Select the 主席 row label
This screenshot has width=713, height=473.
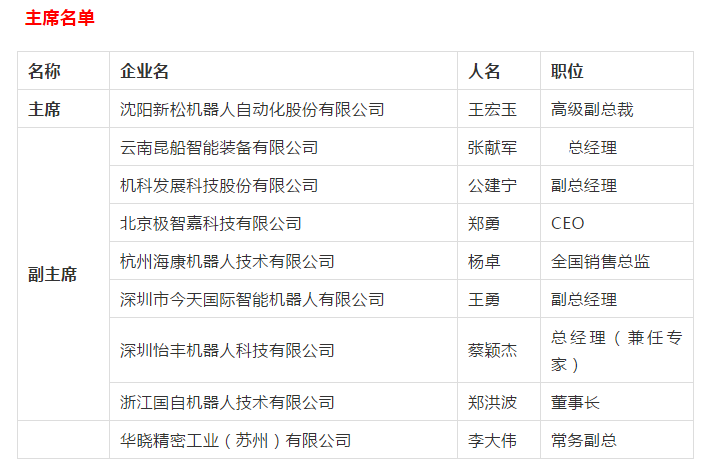tap(44, 109)
